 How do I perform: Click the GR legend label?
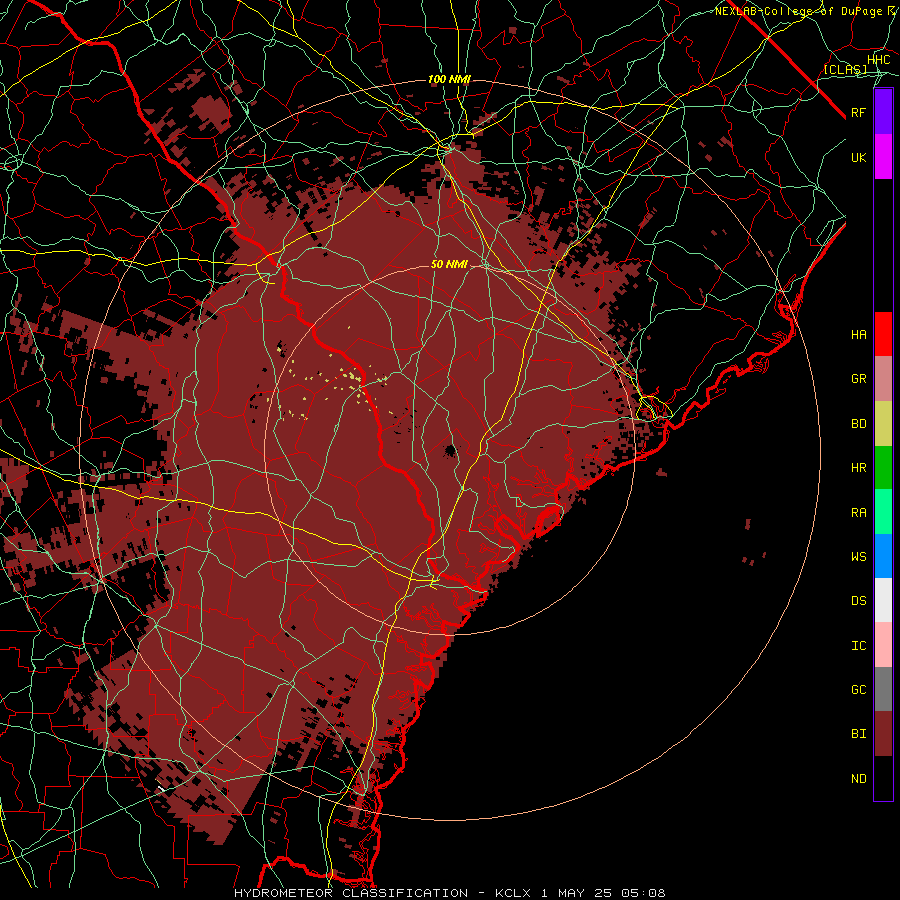click(x=858, y=379)
